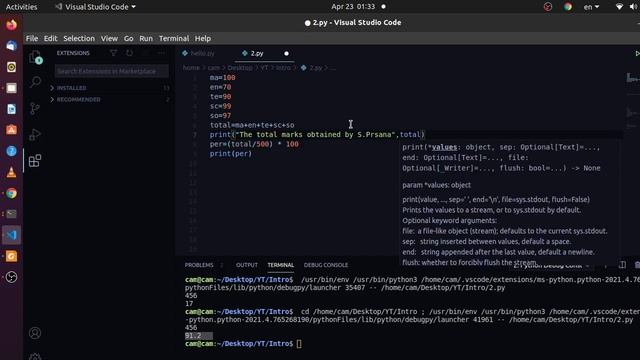Select the TERMINAL panel tab
The width and height of the screenshot is (640, 360).
(281, 265)
